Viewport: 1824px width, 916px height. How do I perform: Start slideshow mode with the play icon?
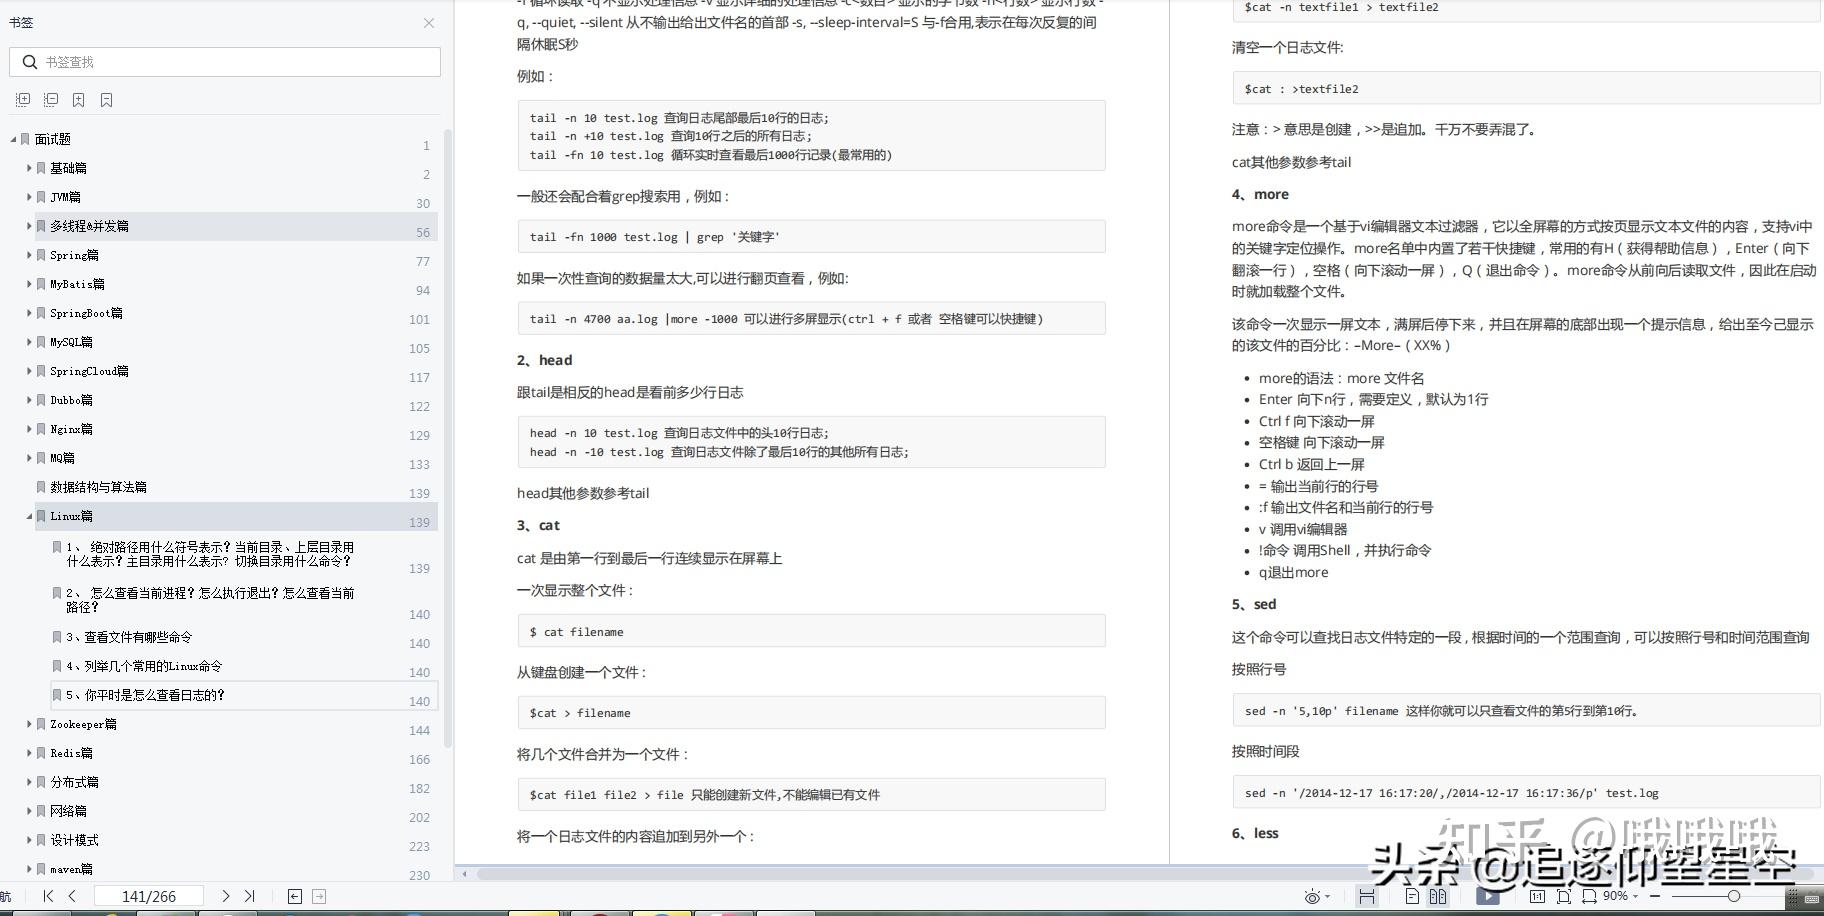click(x=1488, y=897)
